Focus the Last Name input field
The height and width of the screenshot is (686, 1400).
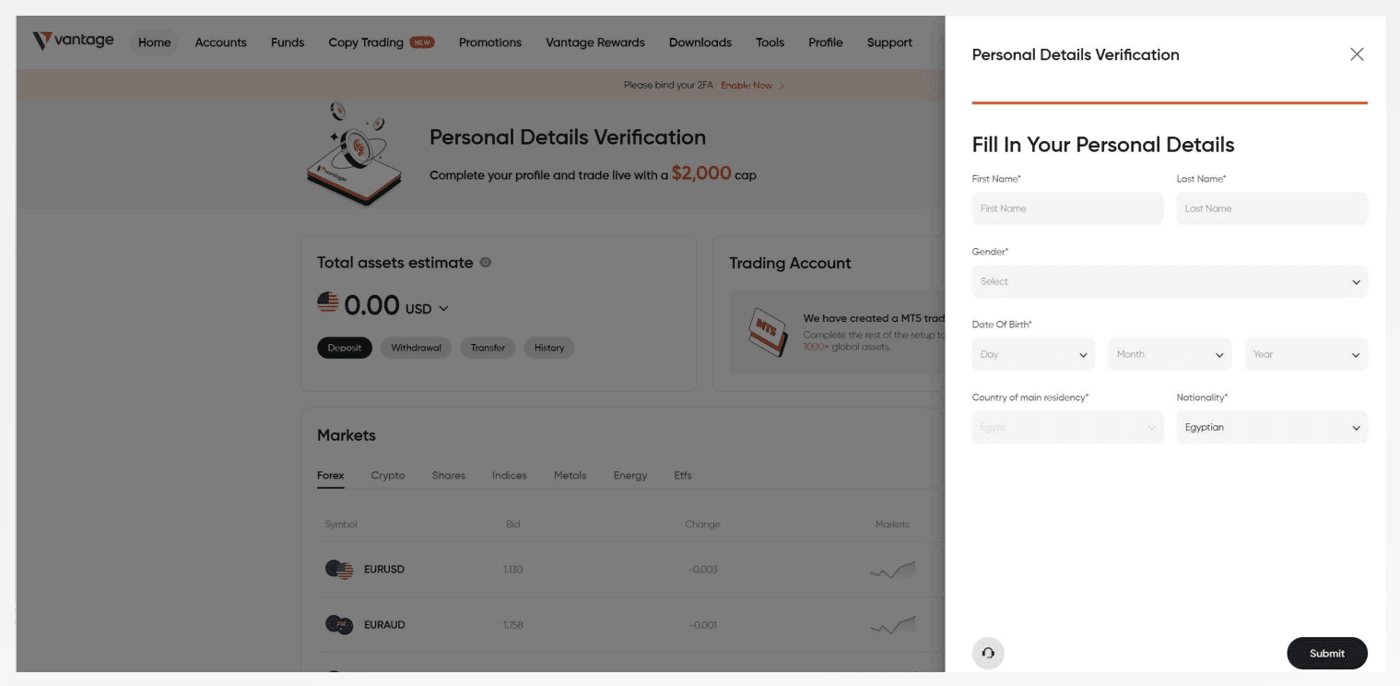pos(1272,208)
